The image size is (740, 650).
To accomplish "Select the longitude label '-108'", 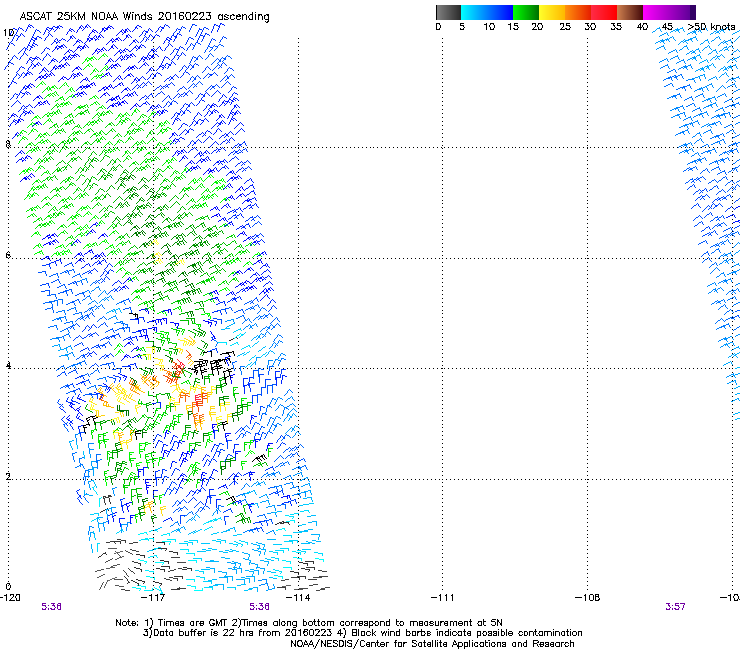I will (x=588, y=598).
